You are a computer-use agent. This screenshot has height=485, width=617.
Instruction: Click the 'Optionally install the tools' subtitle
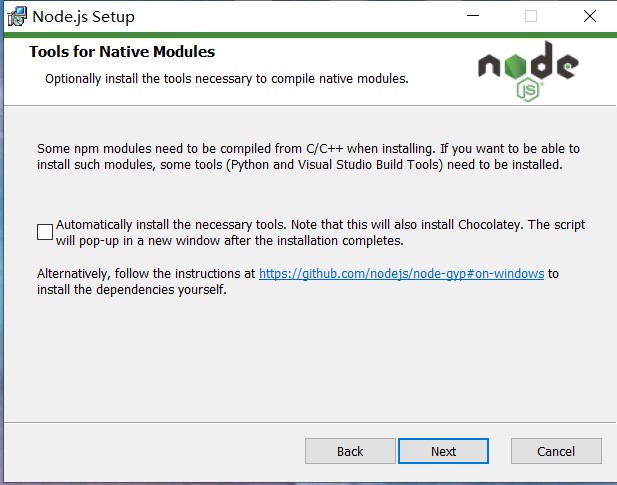227,79
